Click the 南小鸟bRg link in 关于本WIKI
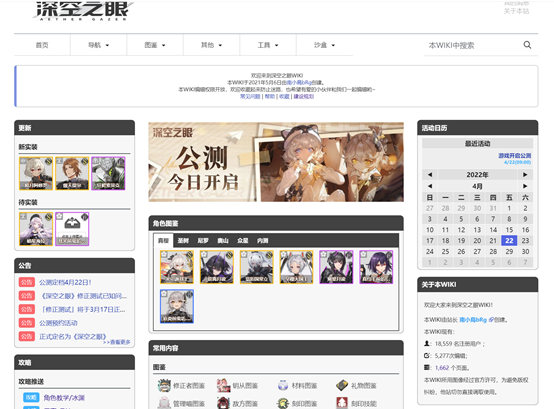This screenshot has height=409, width=554. click(473, 320)
